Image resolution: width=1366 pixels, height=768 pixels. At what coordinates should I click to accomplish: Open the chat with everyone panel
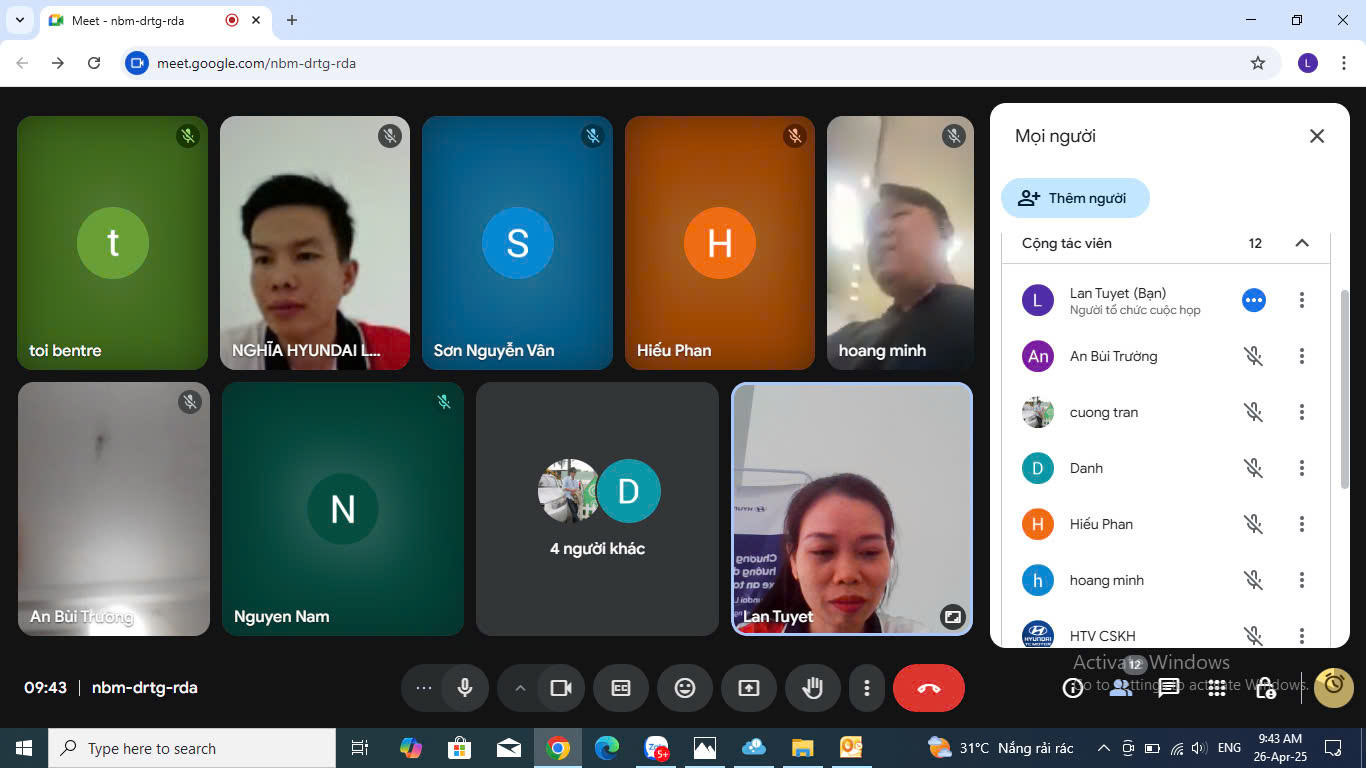tap(1168, 688)
